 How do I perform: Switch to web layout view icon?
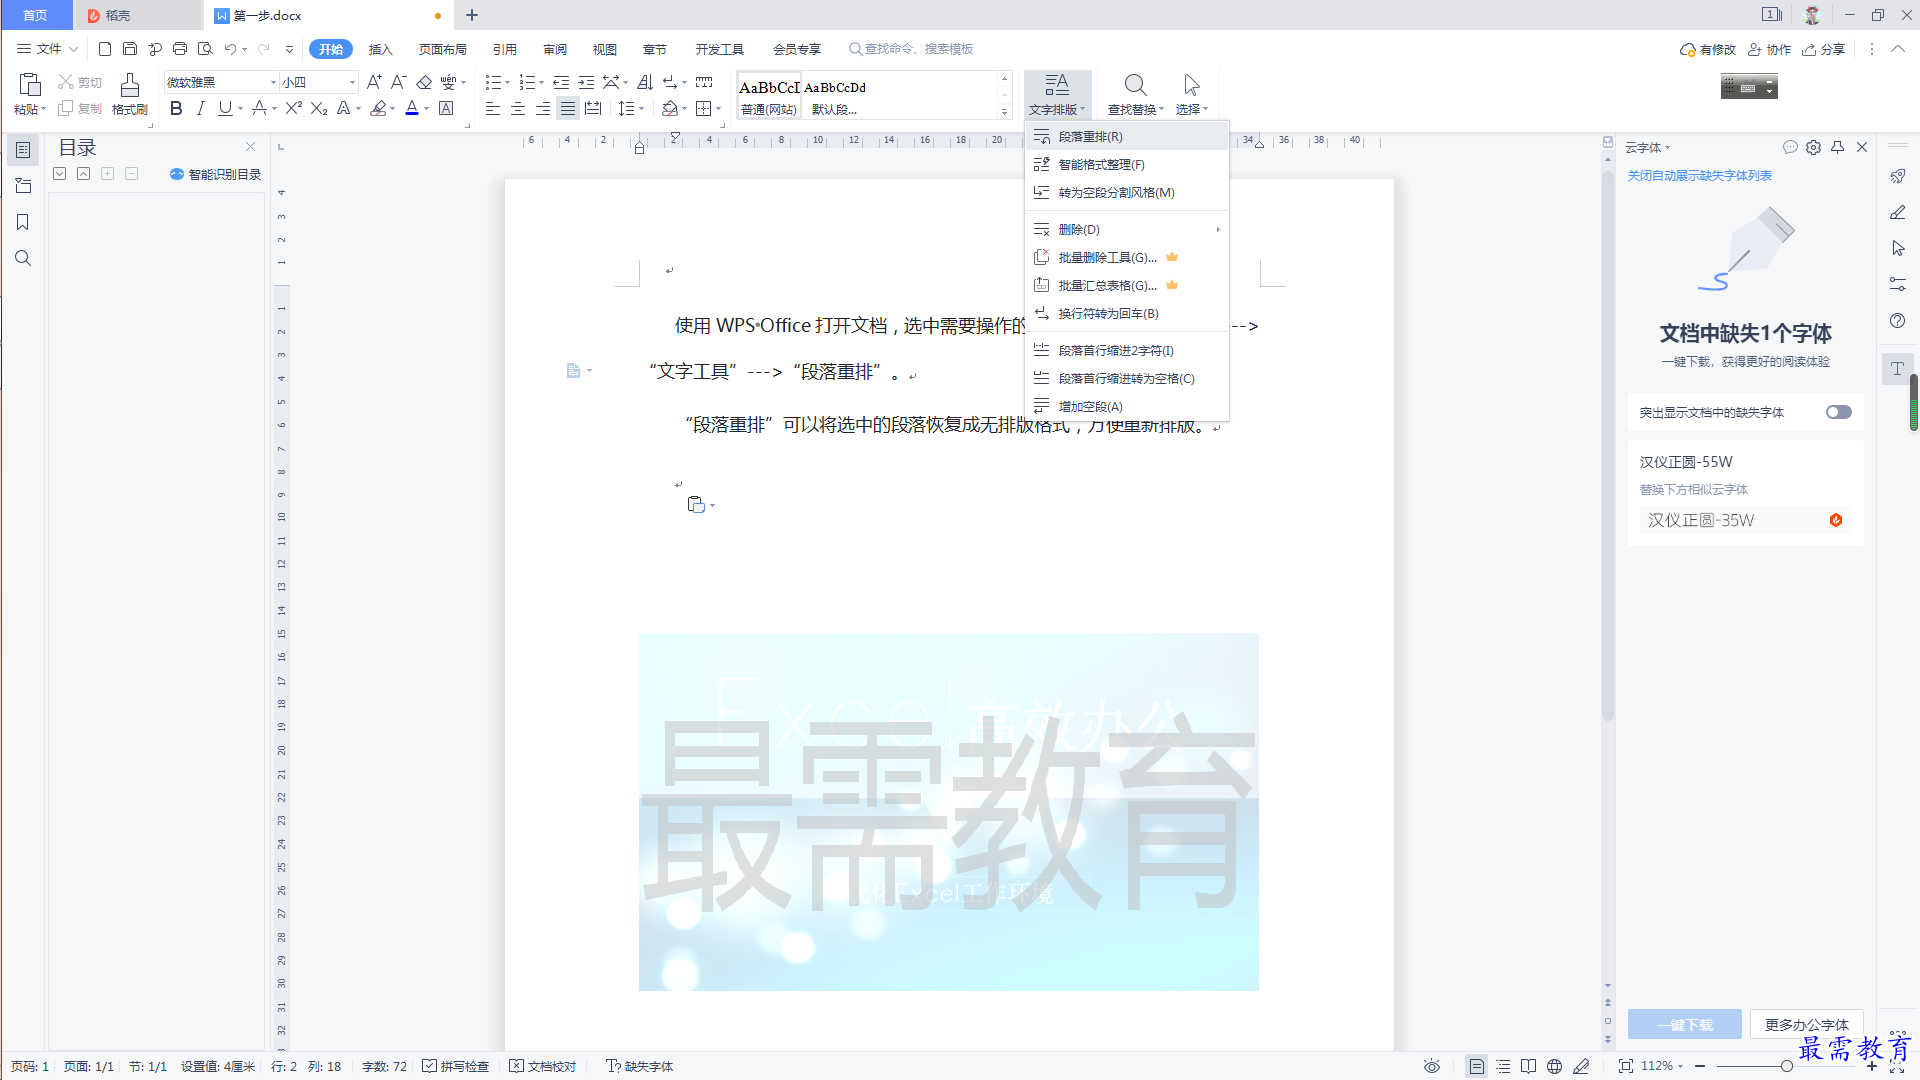coord(1554,1066)
